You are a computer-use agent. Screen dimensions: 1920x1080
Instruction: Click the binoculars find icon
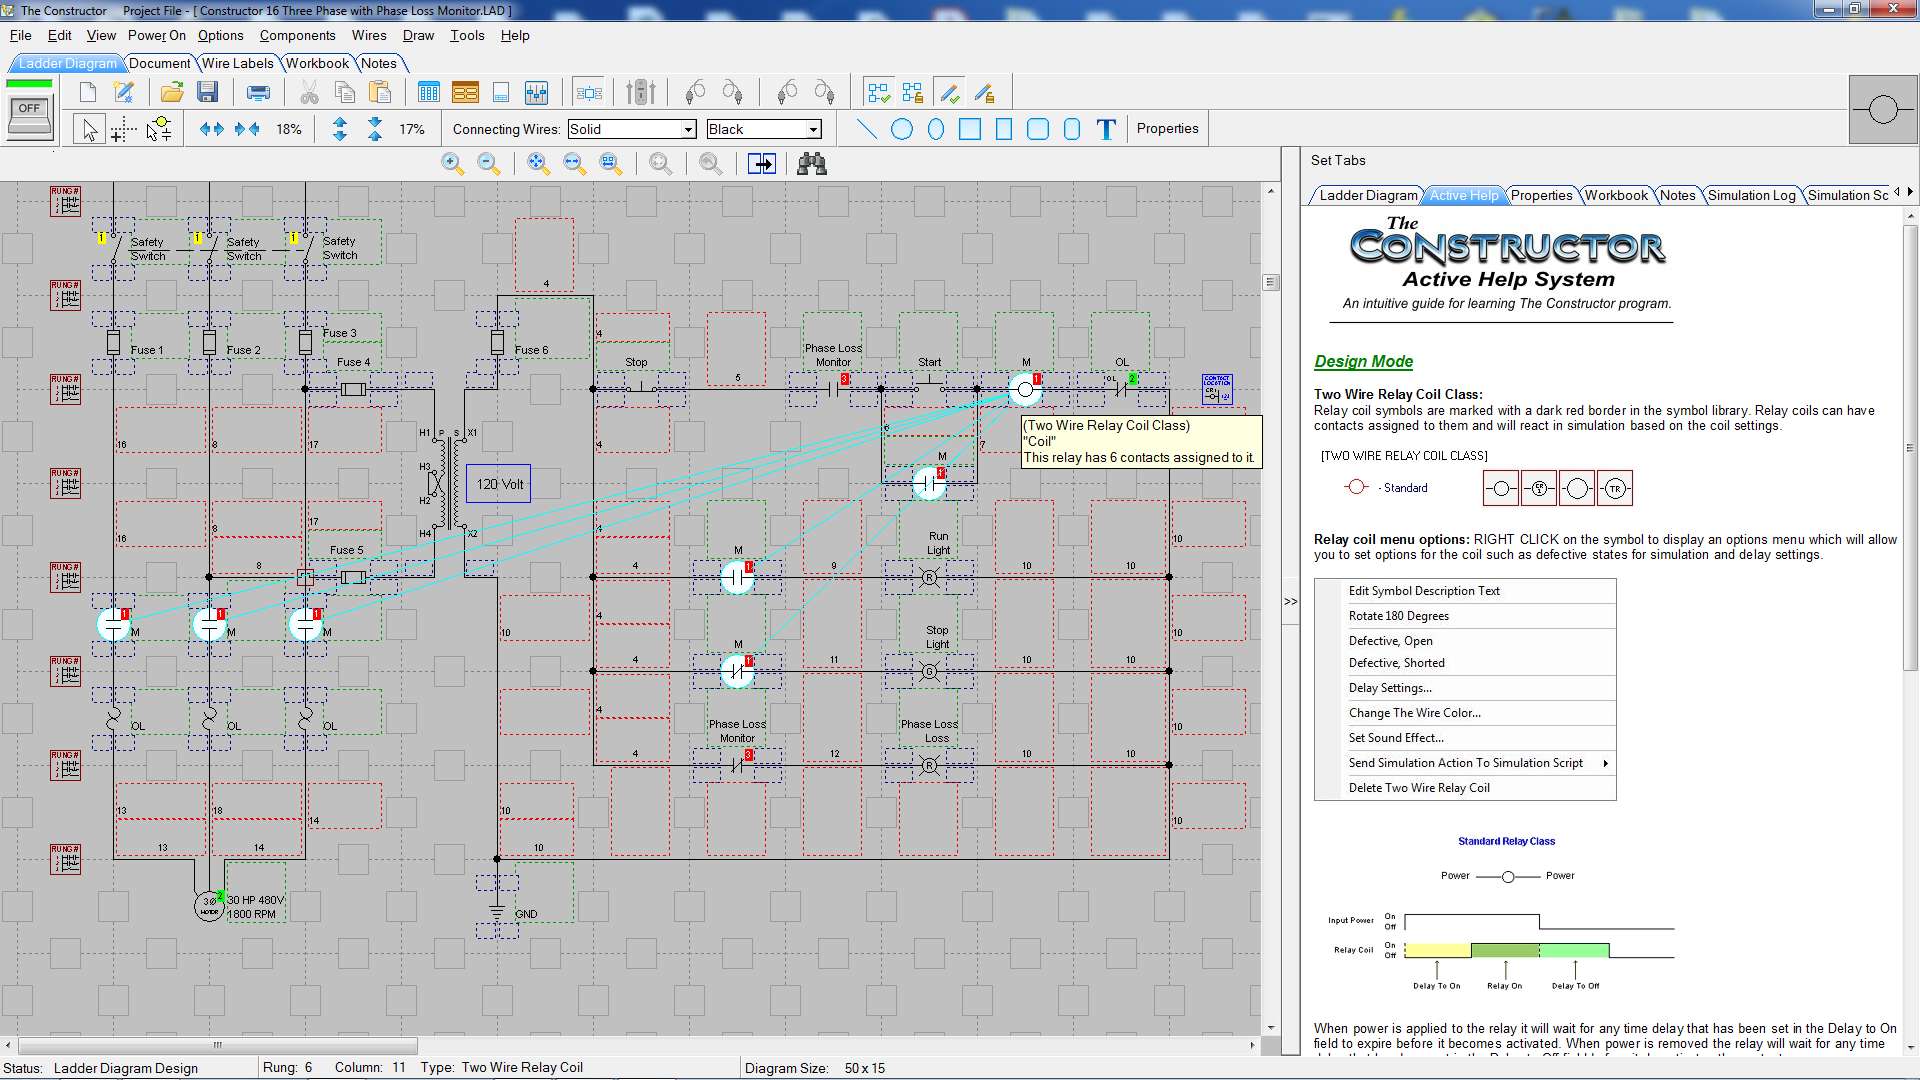tap(811, 164)
